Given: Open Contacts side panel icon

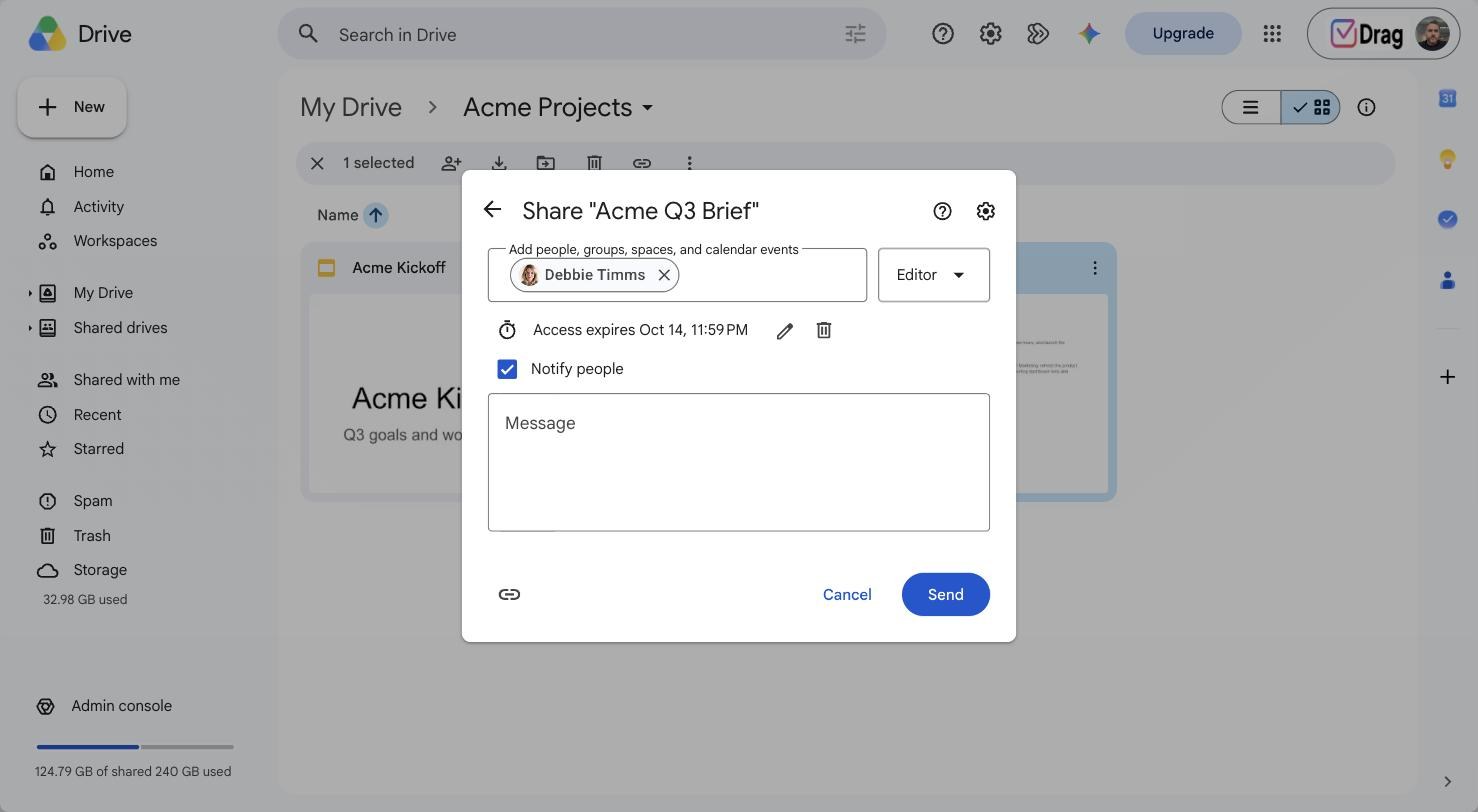Looking at the screenshot, I should (1447, 280).
